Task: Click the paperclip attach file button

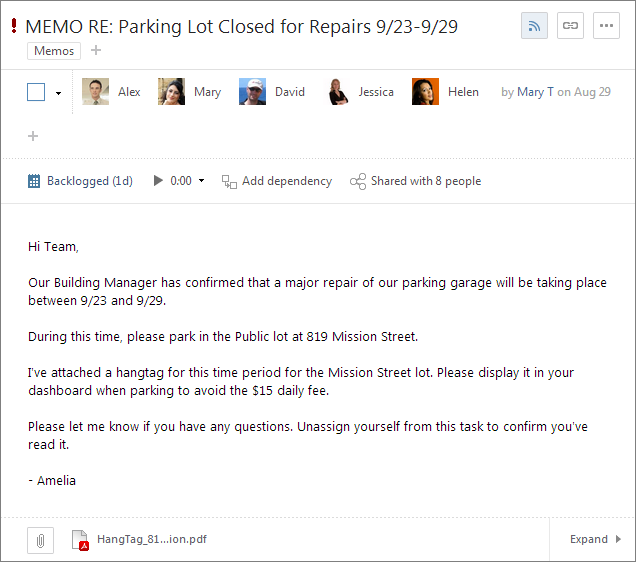Action: click(41, 540)
